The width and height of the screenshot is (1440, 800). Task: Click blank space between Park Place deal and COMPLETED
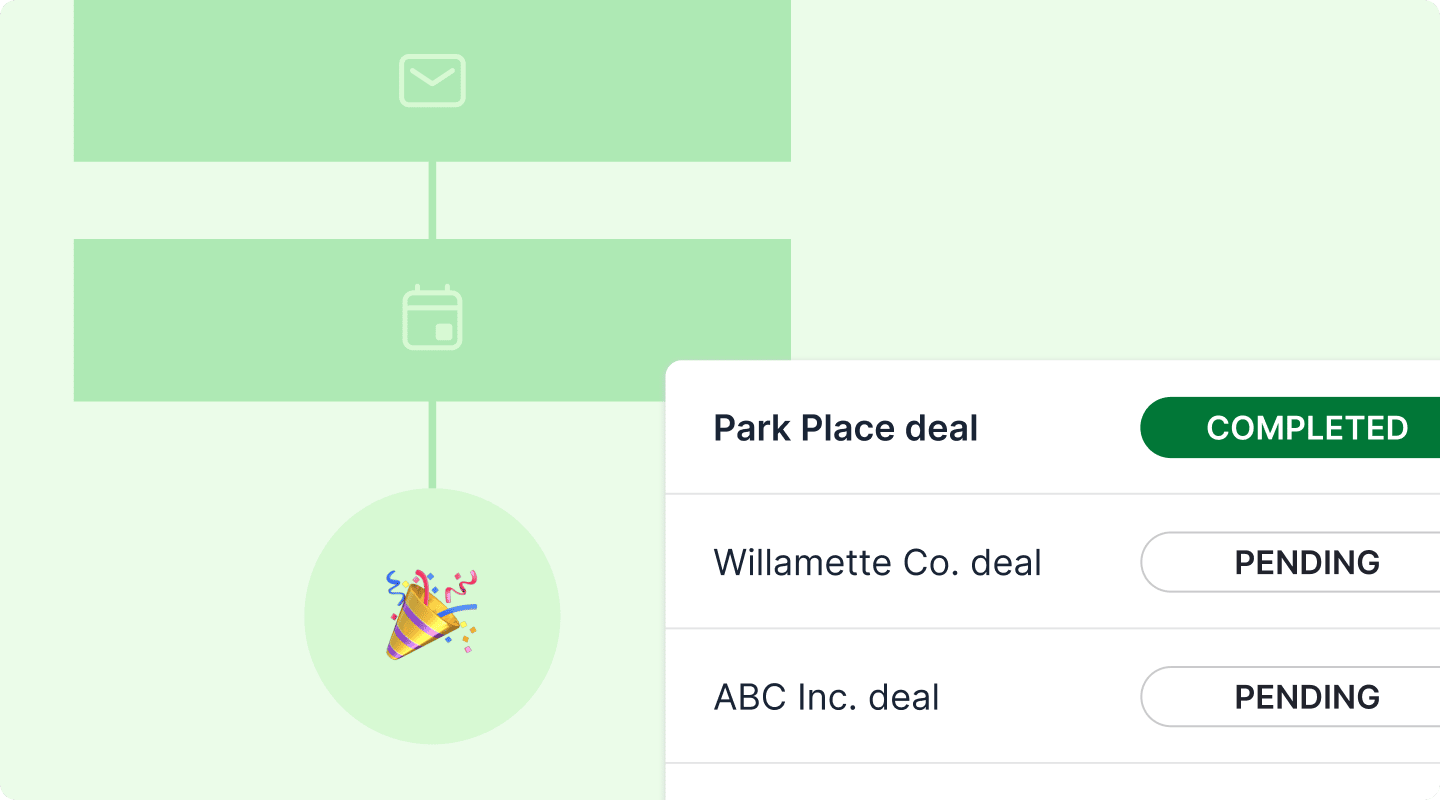pos(1060,428)
